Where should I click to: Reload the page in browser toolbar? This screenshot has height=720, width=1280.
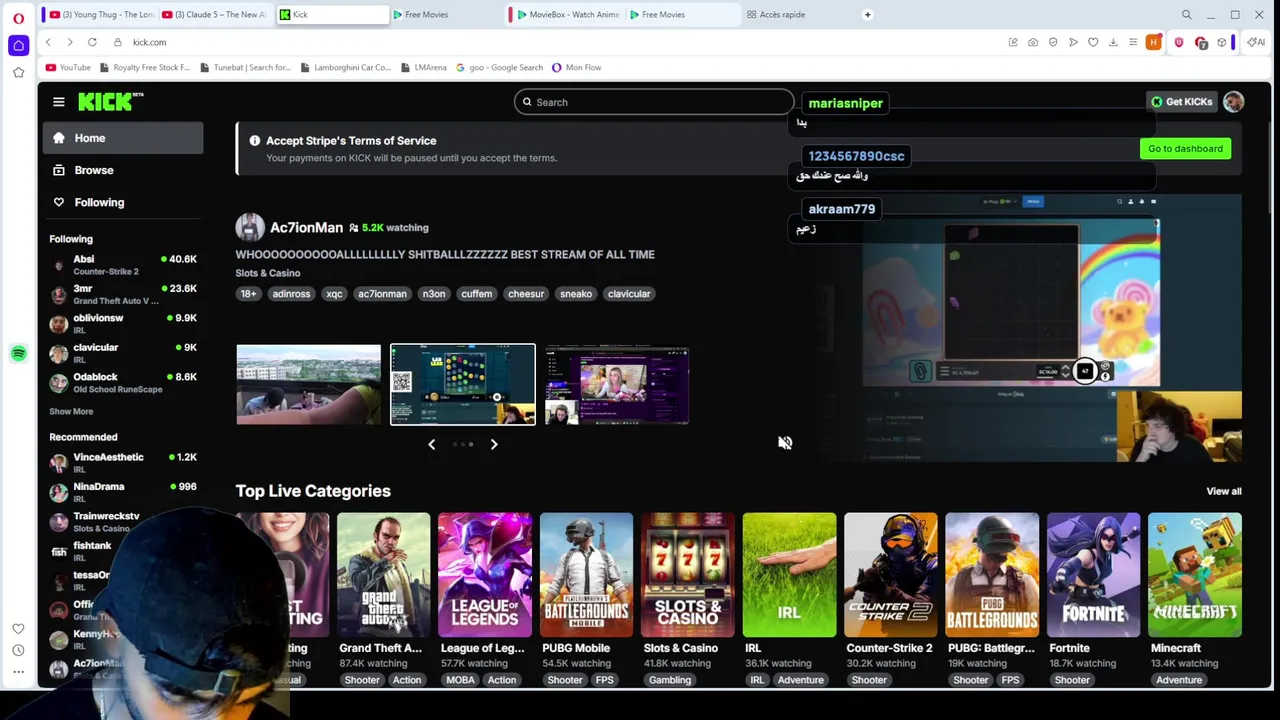tap(92, 42)
